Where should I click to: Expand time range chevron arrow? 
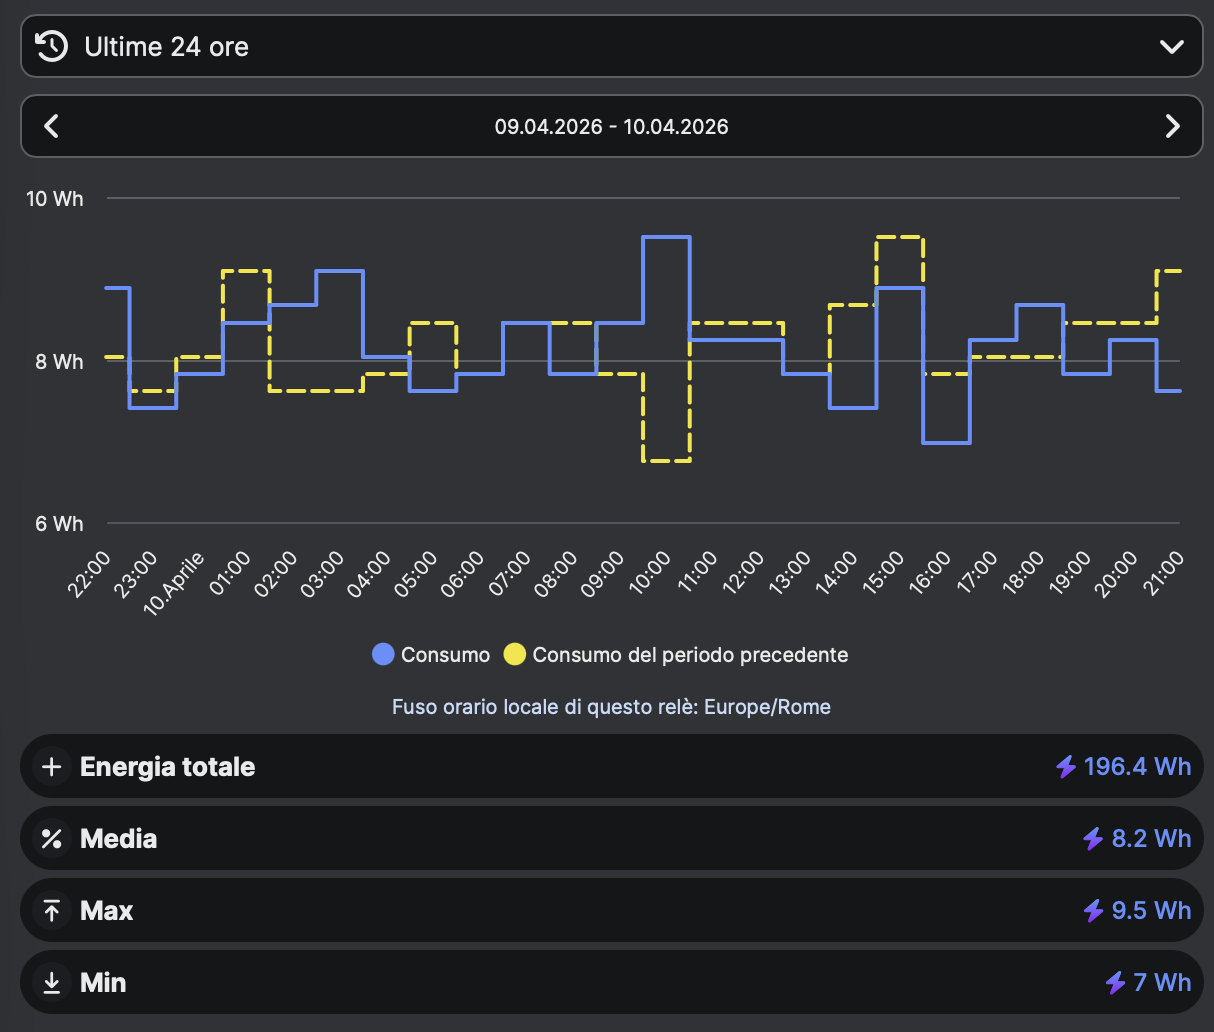pos(1171,47)
